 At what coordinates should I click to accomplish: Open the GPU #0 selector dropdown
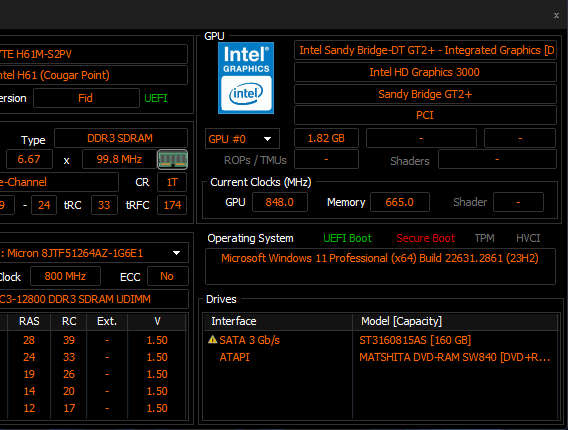(242, 139)
